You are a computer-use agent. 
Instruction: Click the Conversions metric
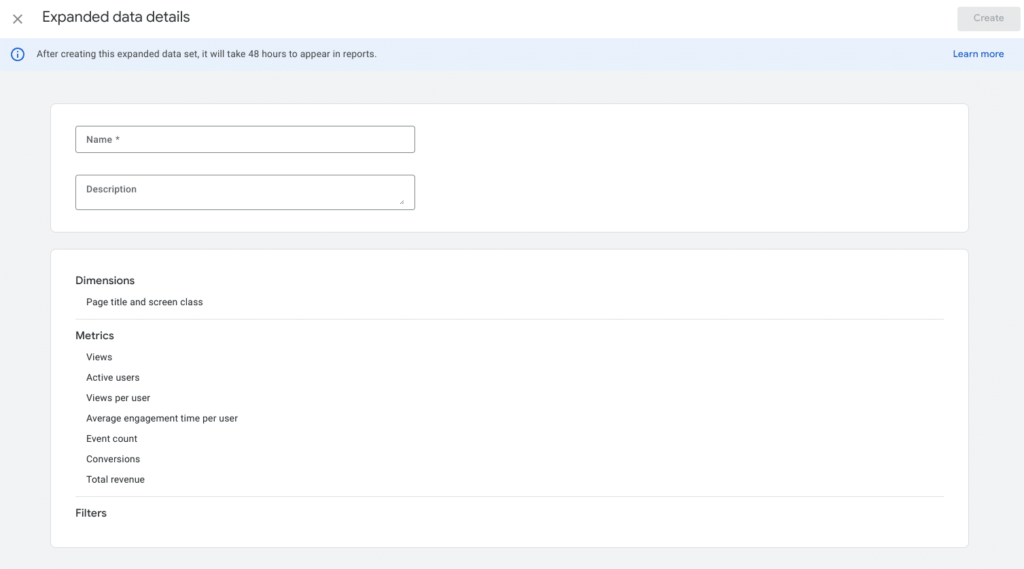pos(113,459)
